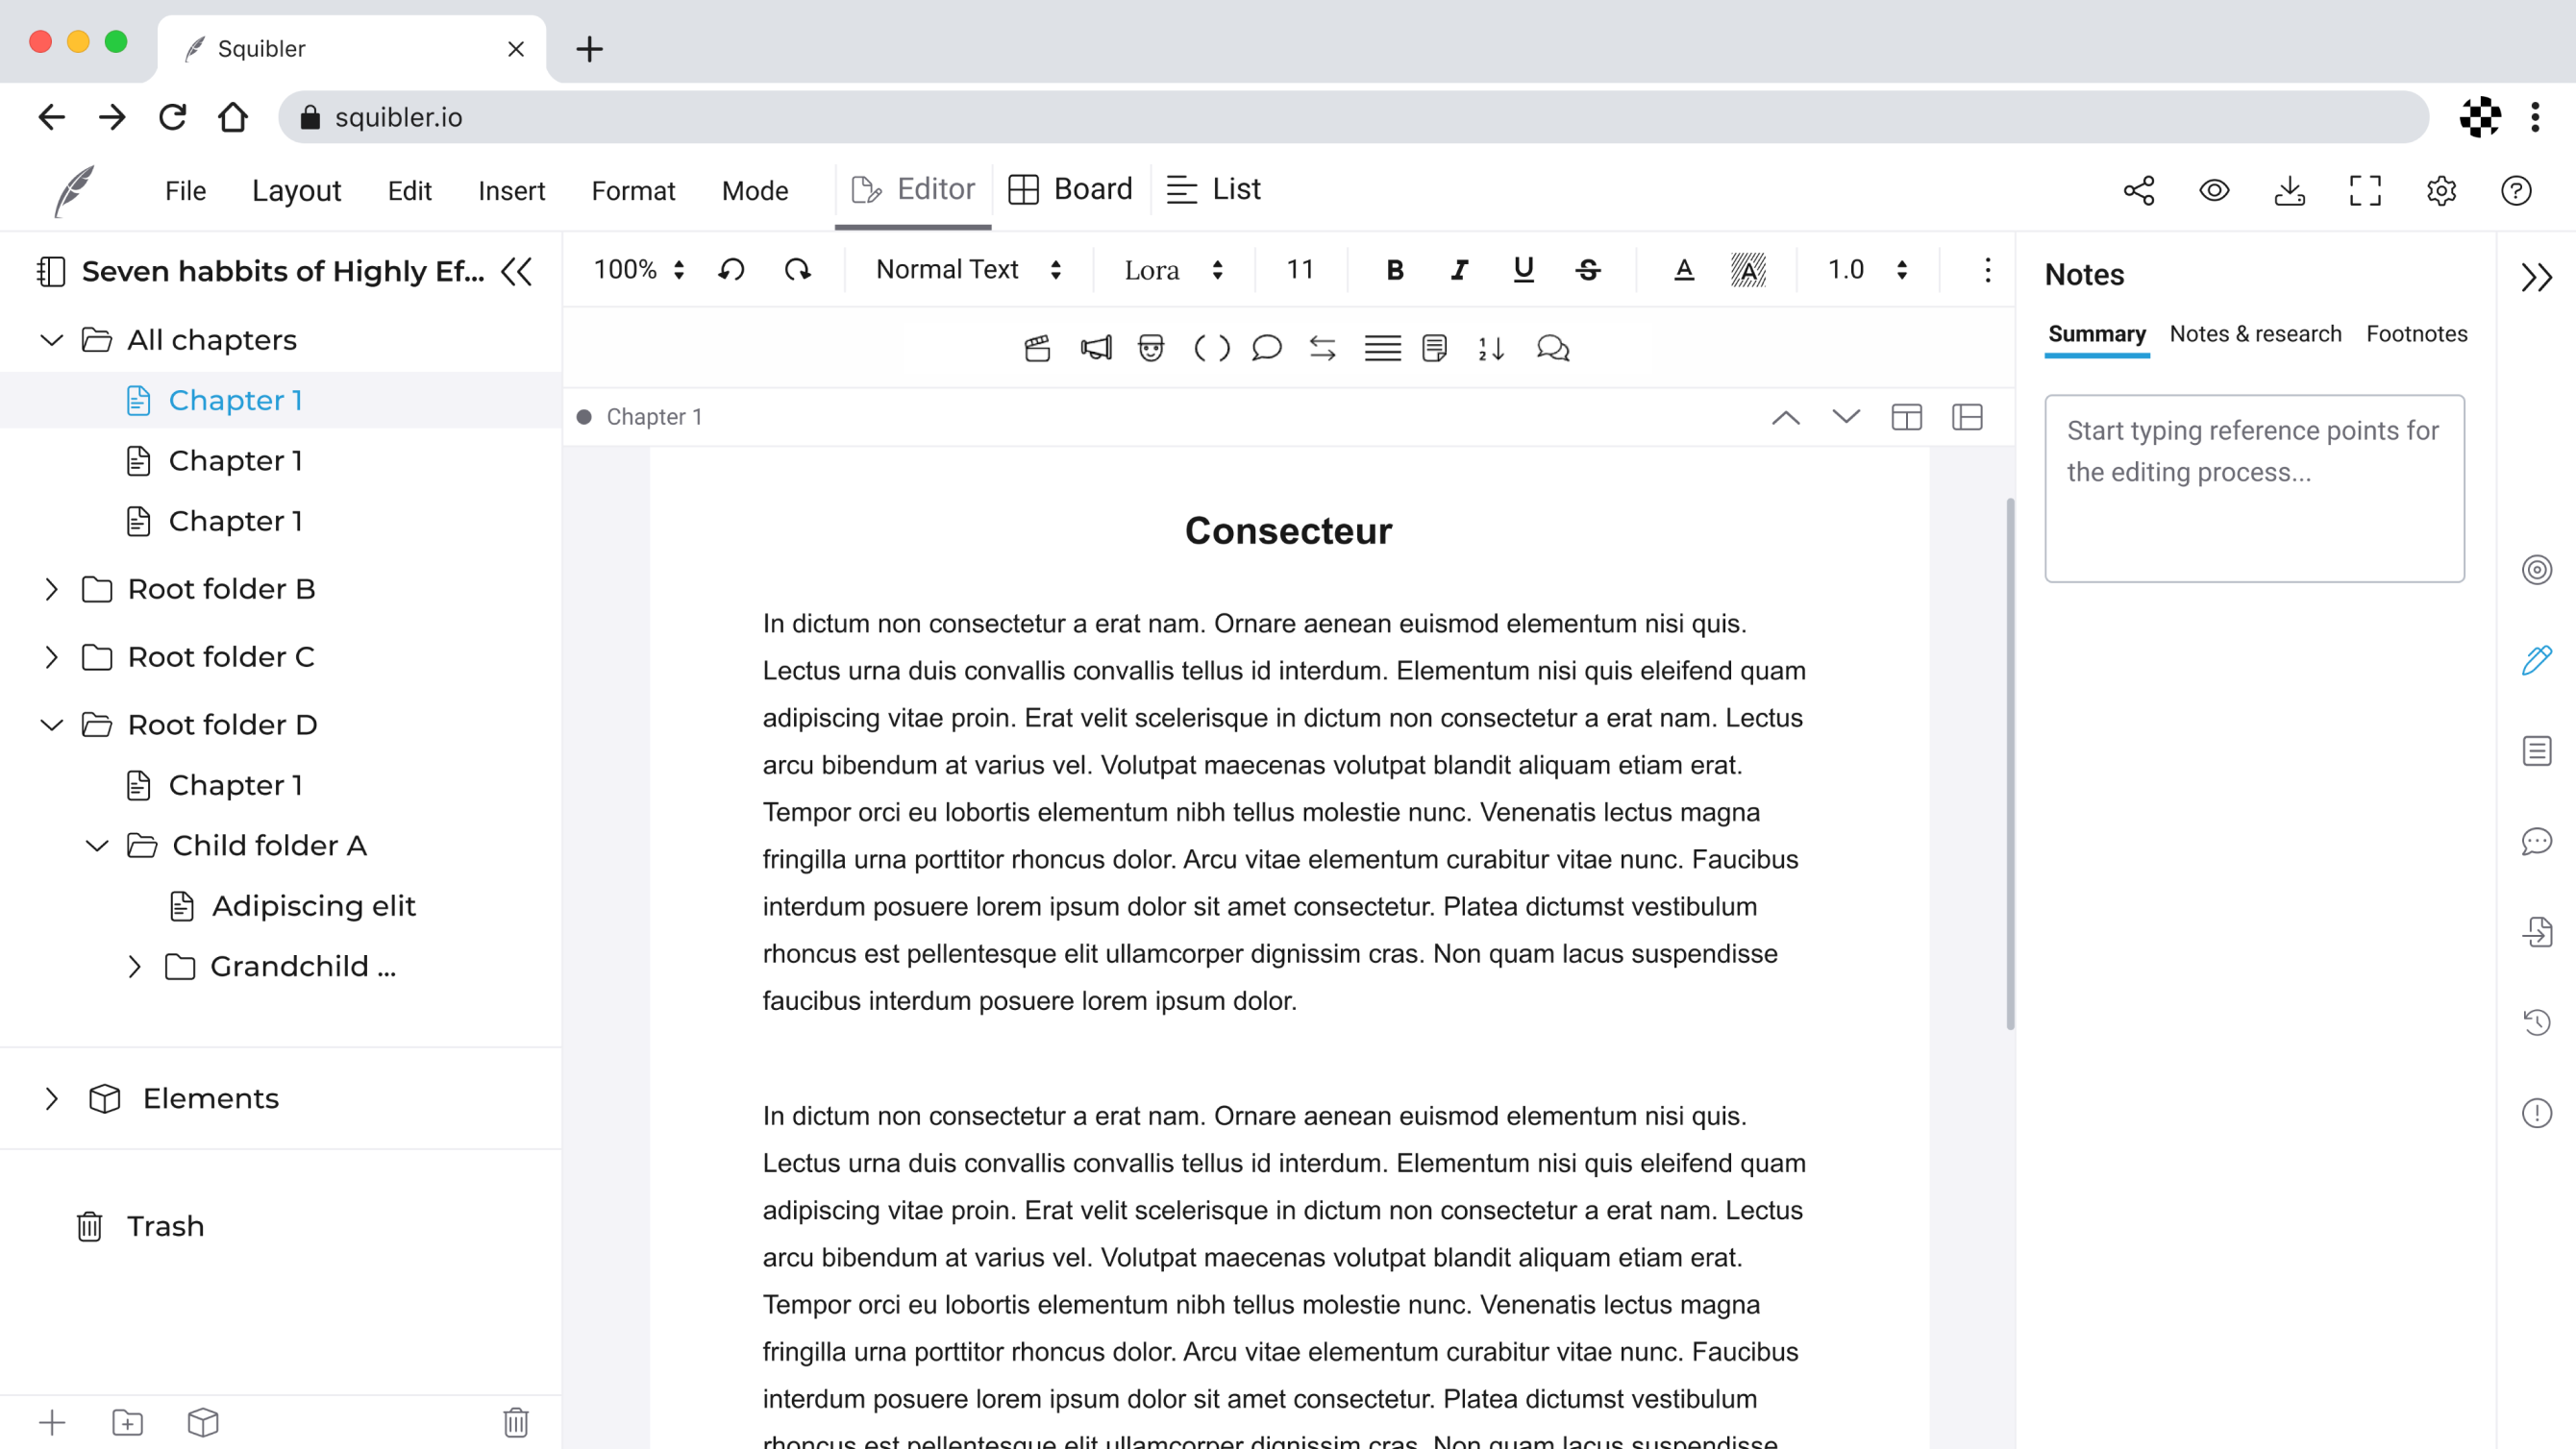
Task: Collapse Child folder A
Action: tap(97, 846)
